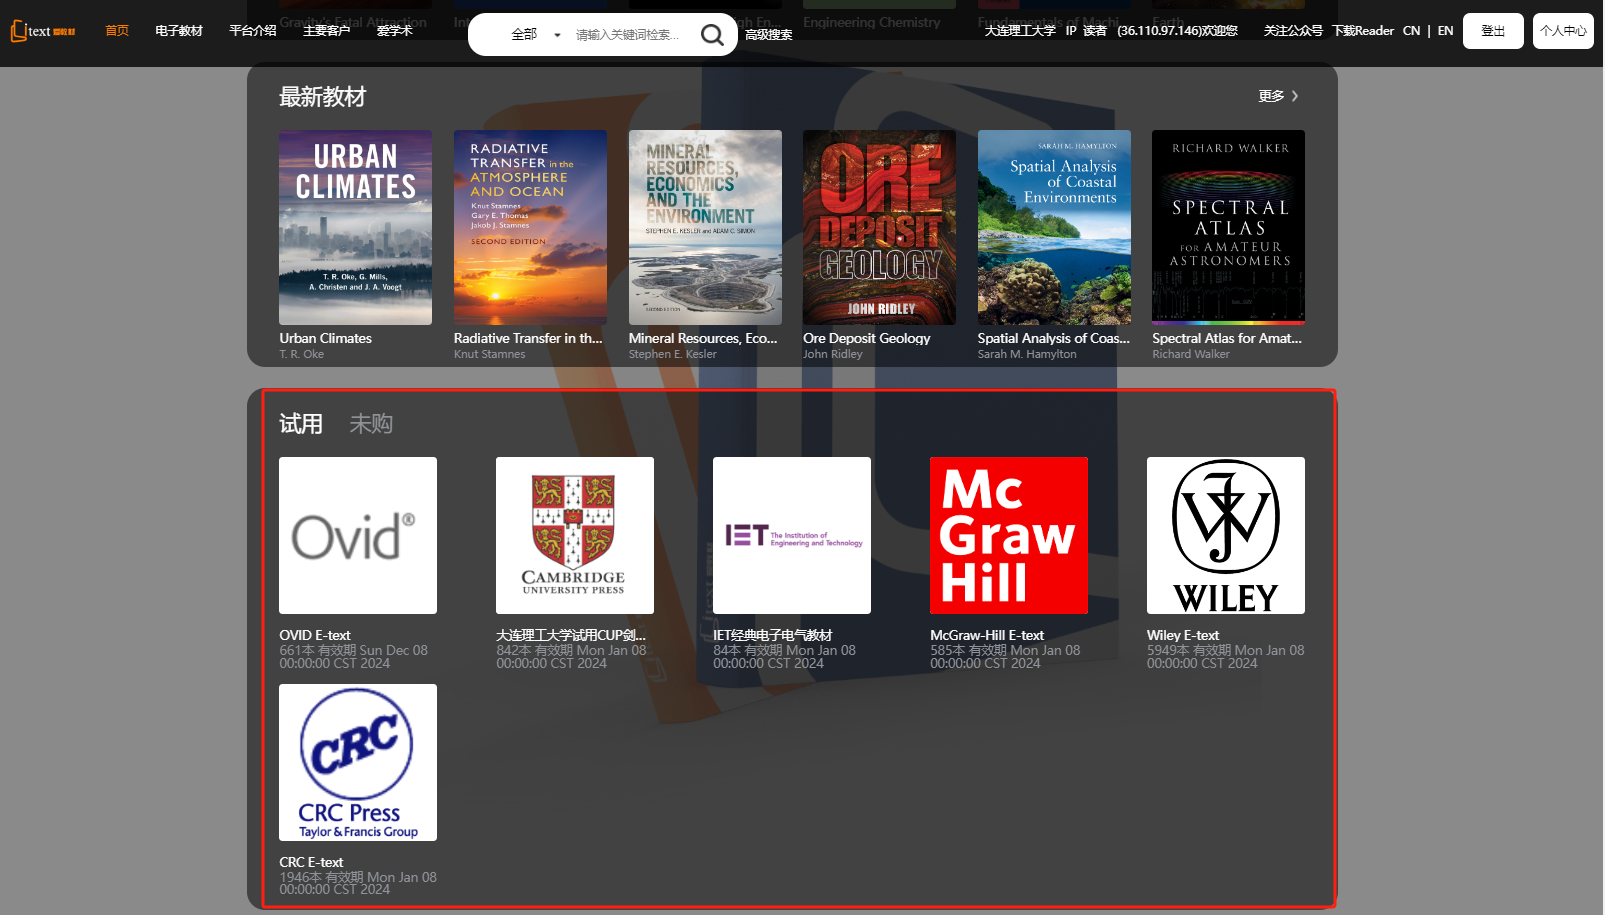Click the 登出 logout button
1605x915 pixels.
(1492, 31)
